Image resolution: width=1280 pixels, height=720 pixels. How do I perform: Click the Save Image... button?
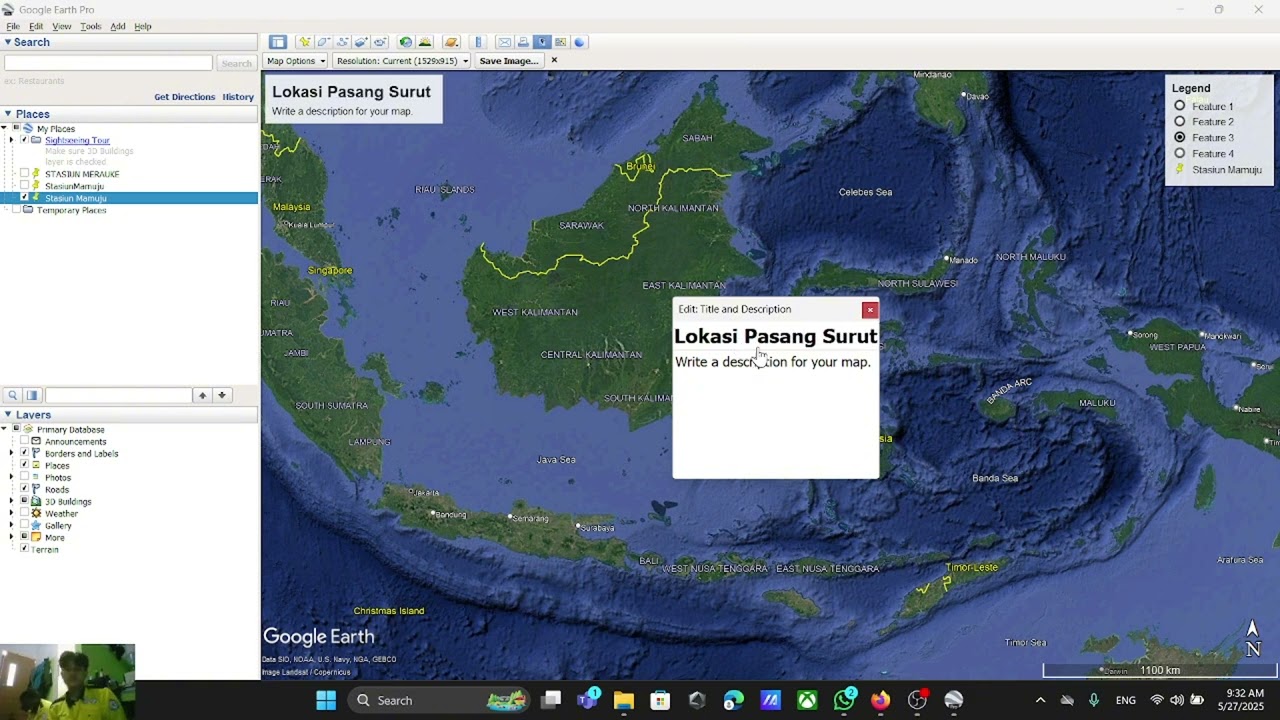point(509,61)
